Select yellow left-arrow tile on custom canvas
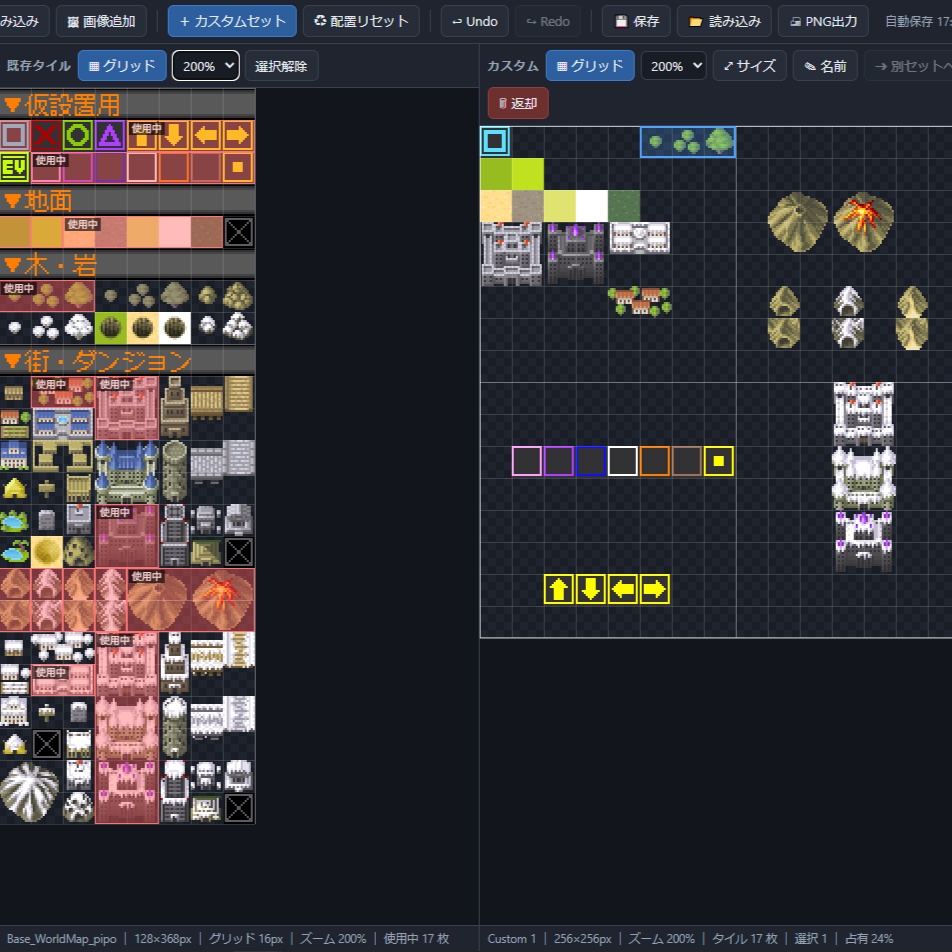The width and height of the screenshot is (952, 952). point(622,589)
